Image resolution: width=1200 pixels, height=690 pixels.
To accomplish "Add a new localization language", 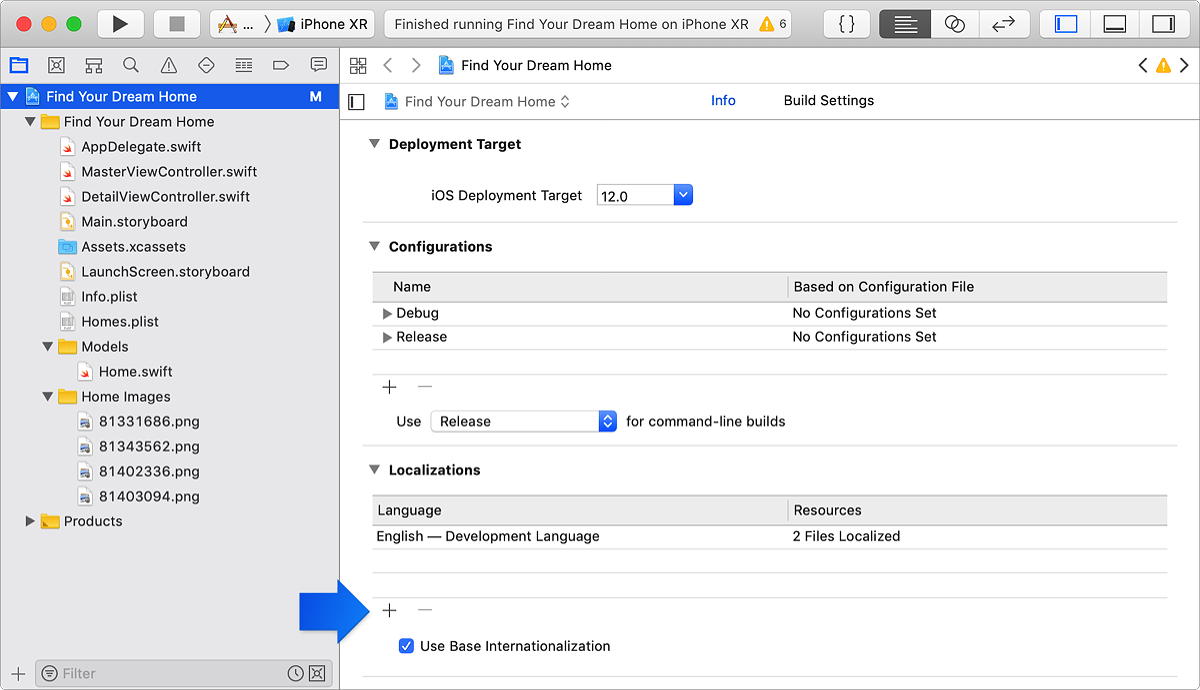I will pyautogui.click(x=390, y=610).
